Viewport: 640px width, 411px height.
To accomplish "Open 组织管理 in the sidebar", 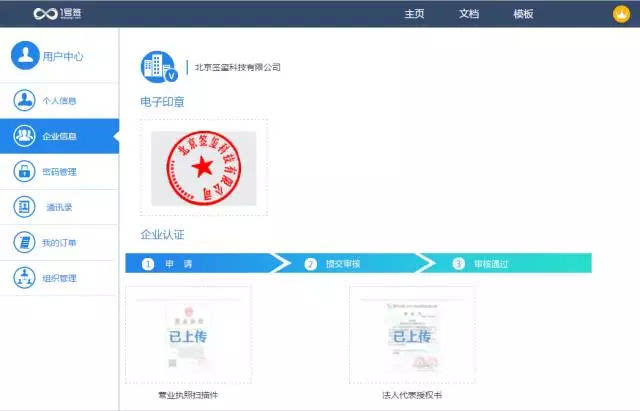I will [60, 278].
